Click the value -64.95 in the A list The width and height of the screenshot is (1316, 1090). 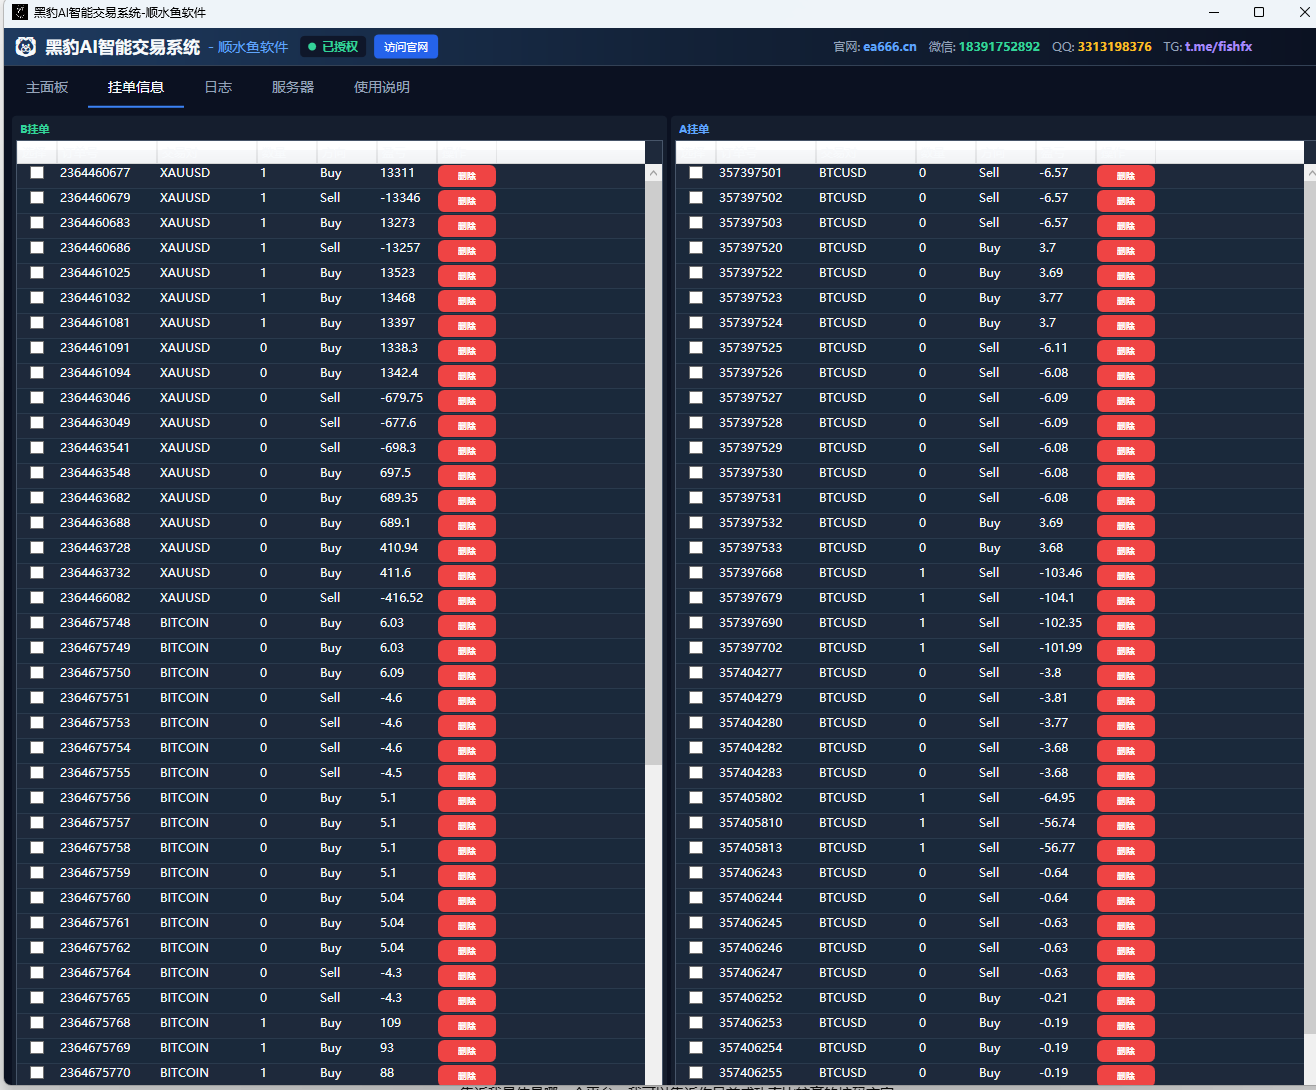point(1057,798)
